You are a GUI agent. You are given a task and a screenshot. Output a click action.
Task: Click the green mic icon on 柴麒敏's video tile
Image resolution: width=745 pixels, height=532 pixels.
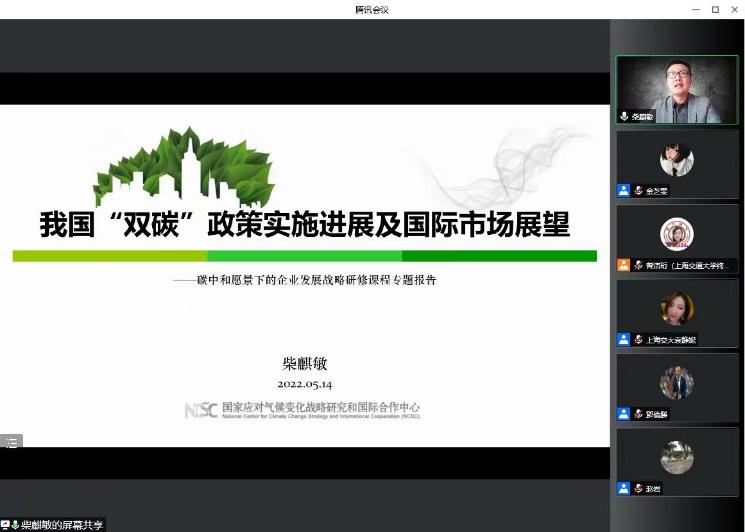coord(625,116)
